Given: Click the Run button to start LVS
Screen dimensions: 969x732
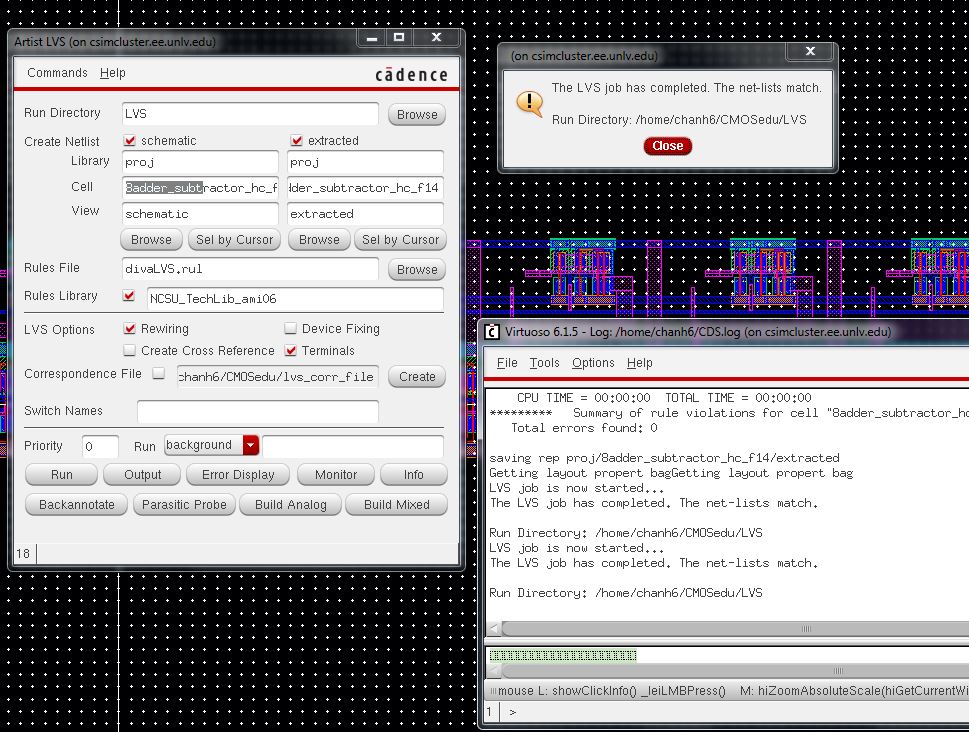Looking at the screenshot, I should [60, 474].
